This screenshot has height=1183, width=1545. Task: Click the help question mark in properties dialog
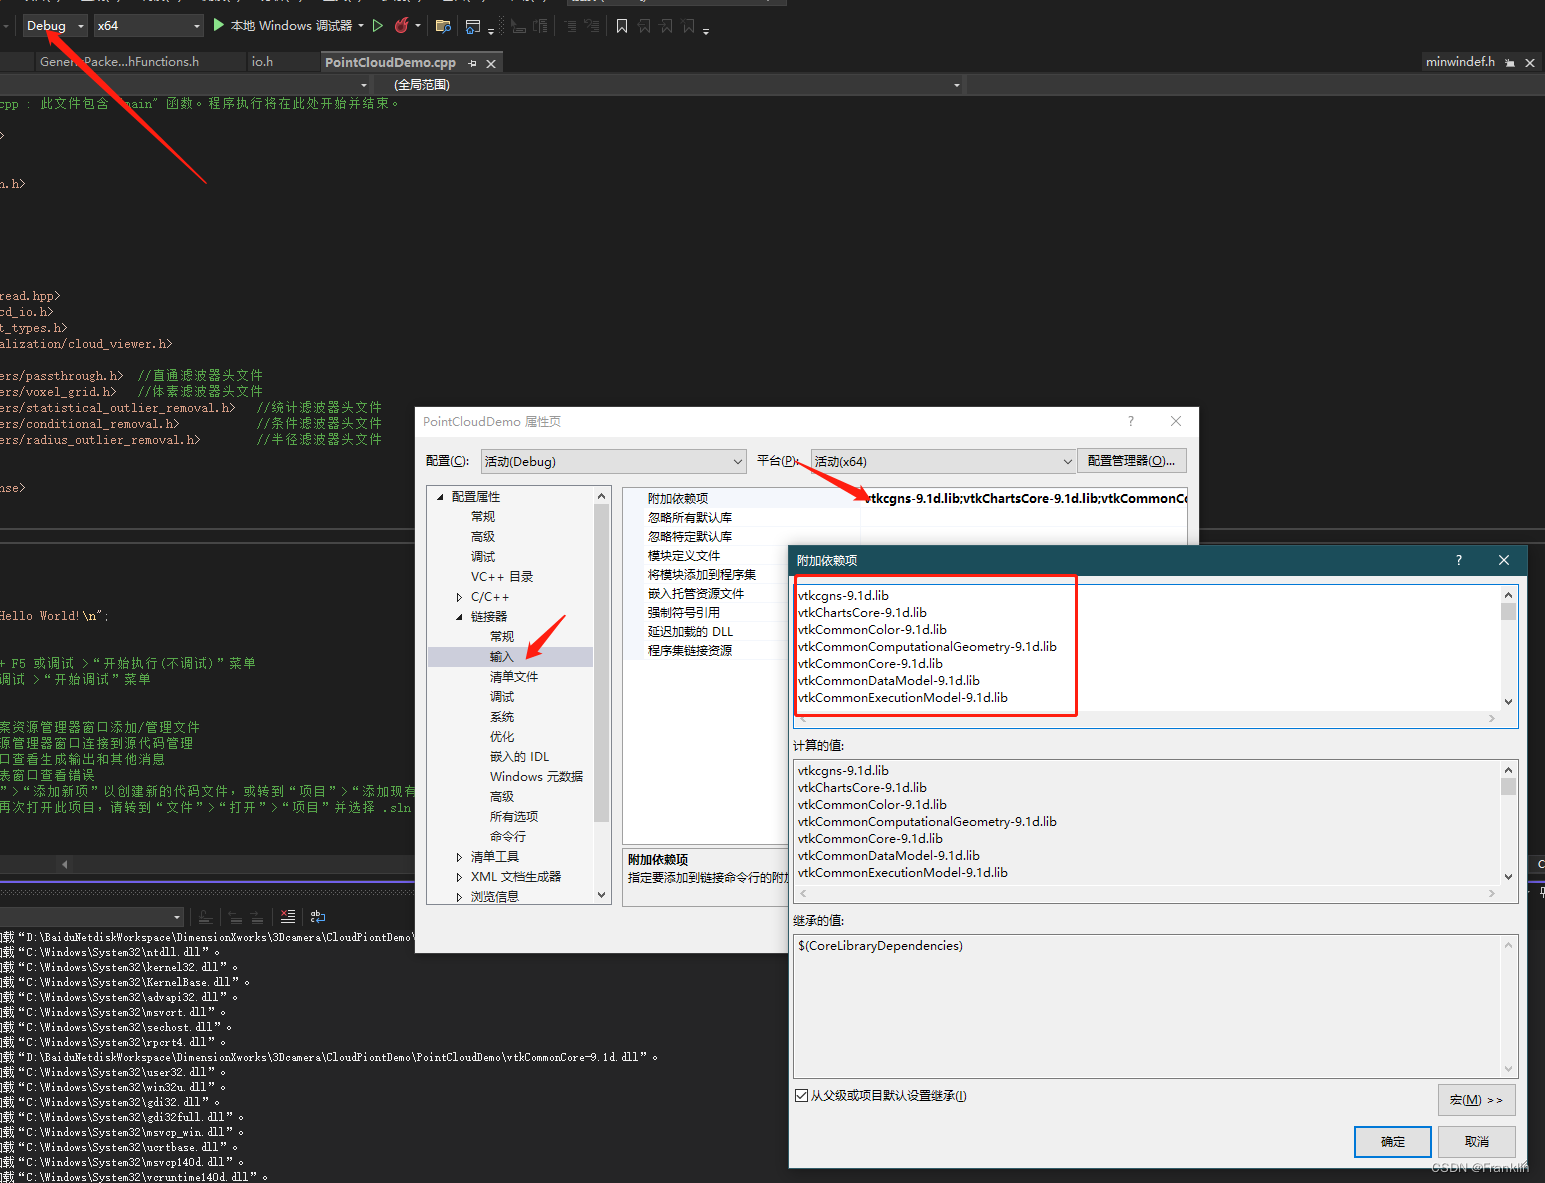click(1131, 421)
